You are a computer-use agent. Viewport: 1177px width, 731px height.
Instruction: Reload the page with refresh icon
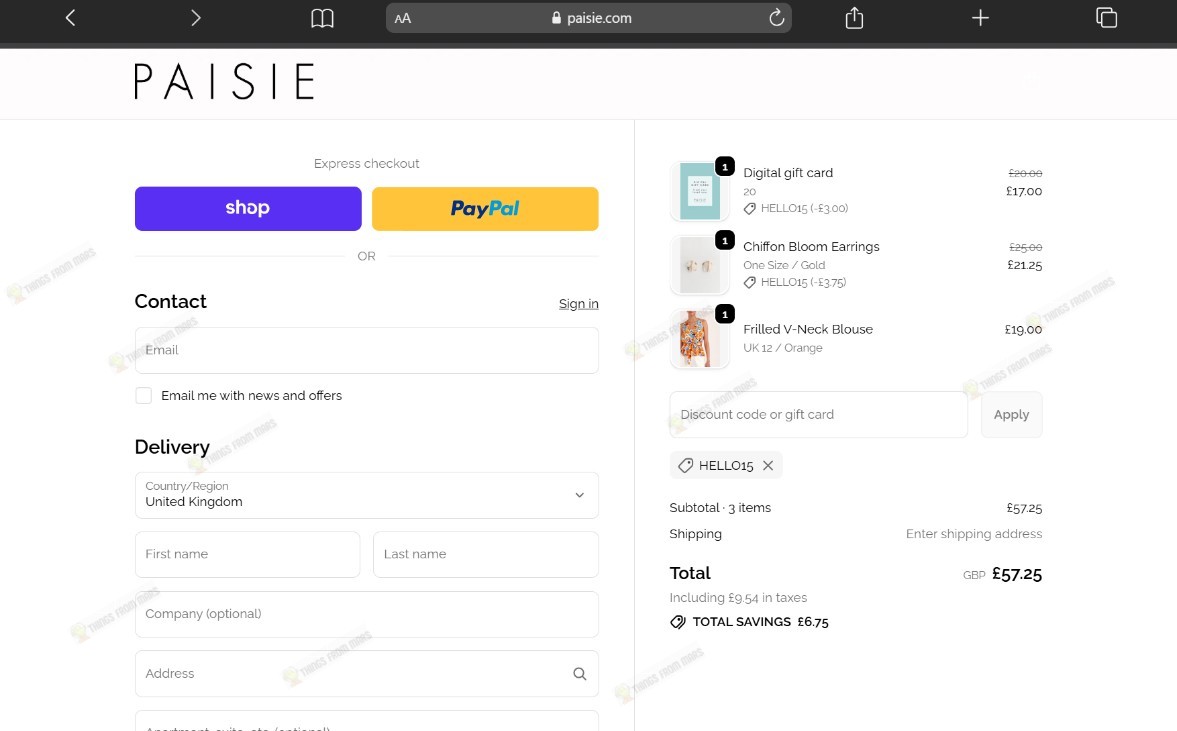(x=776, y=17)
